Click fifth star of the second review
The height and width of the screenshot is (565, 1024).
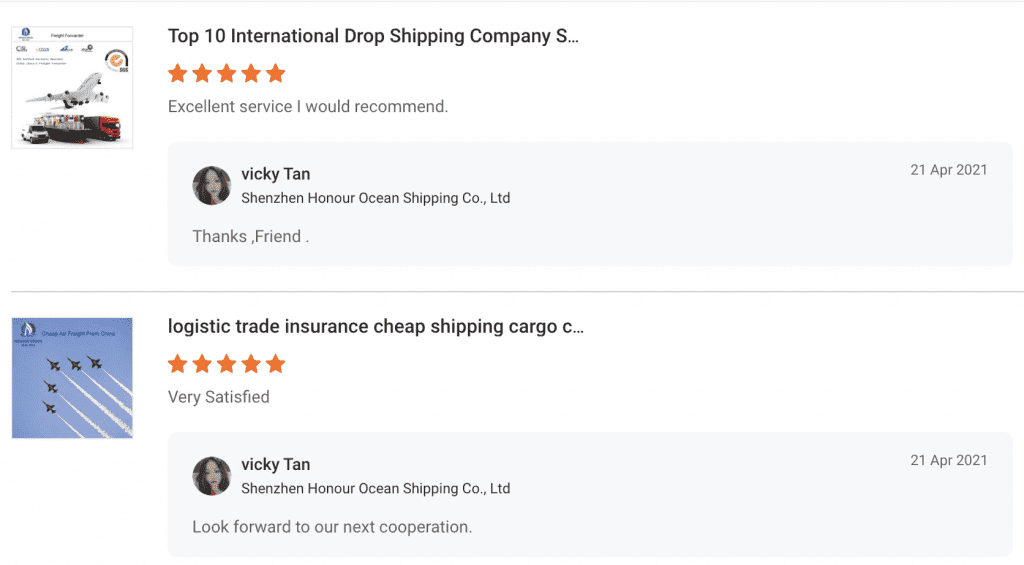(x=276, y=364)
